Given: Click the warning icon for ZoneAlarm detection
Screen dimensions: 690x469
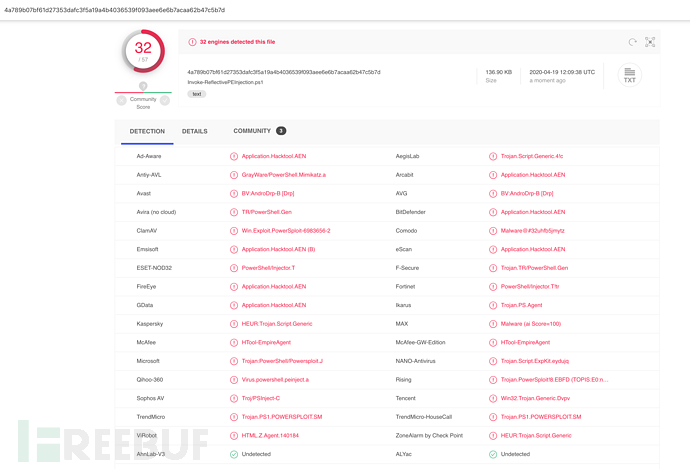Looking at the screenshot, I should pos(493,436).
